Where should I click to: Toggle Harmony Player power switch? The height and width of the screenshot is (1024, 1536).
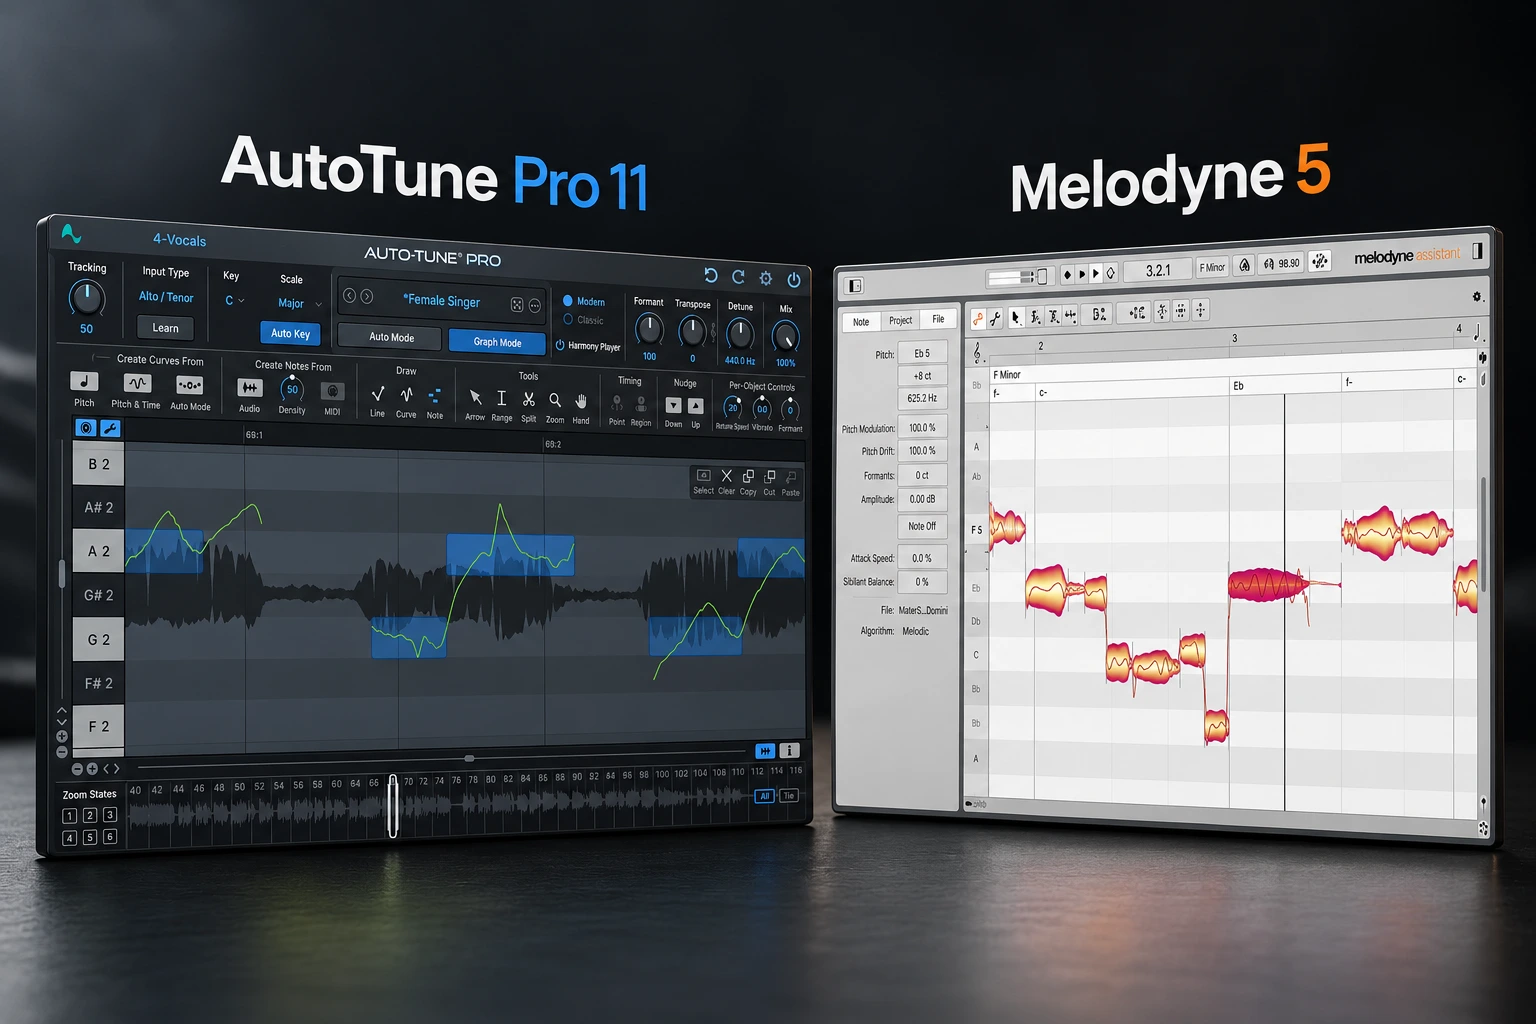point(560,345)
